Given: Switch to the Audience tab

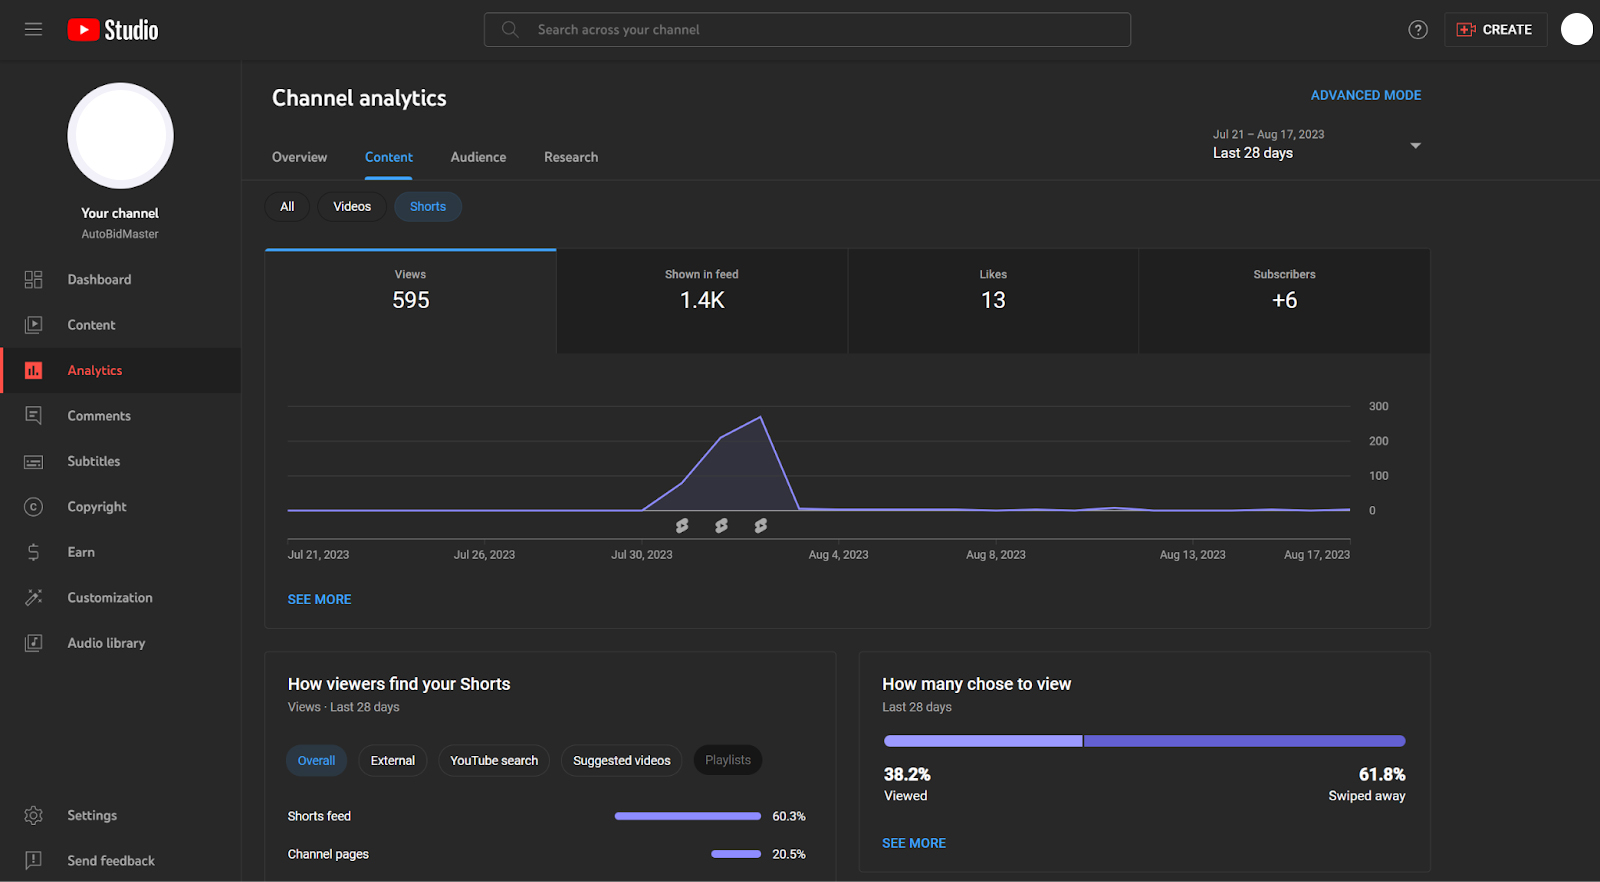Looking at the screenshot, I should point(478,157).
